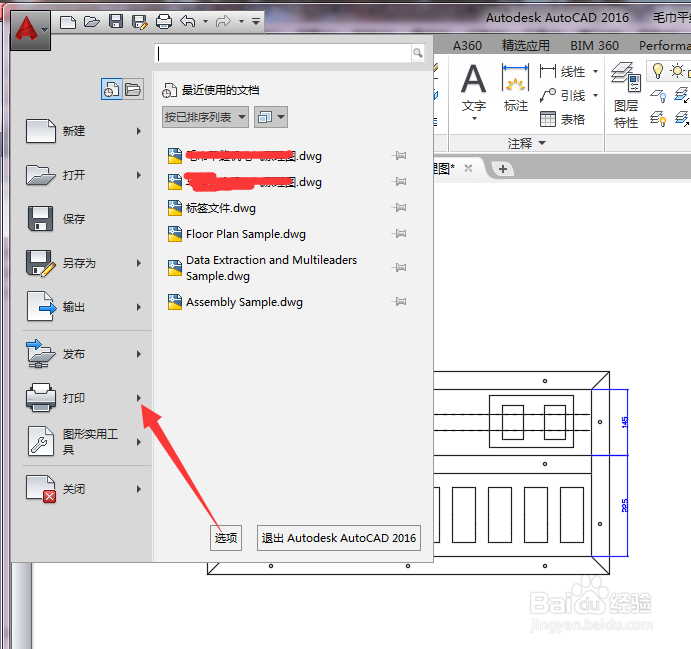Image resolution: width=691 pixels, height=649 pixels.
Task: Select the 打印 menu item
Action: (x=84, y=398)
